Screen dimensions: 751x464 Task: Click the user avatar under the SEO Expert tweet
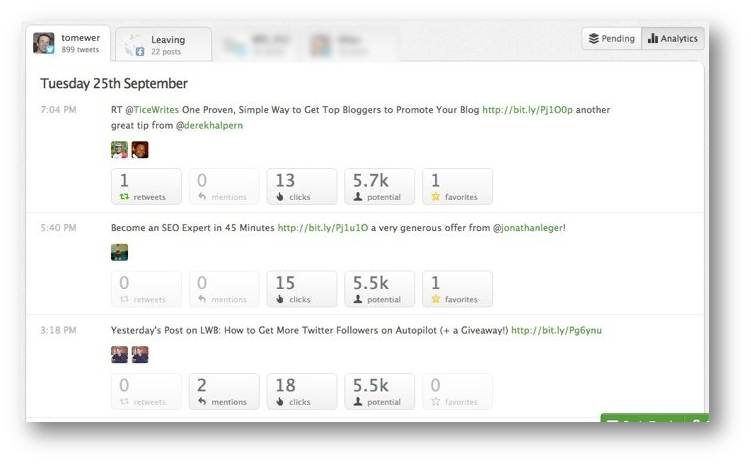click(119, 252)
